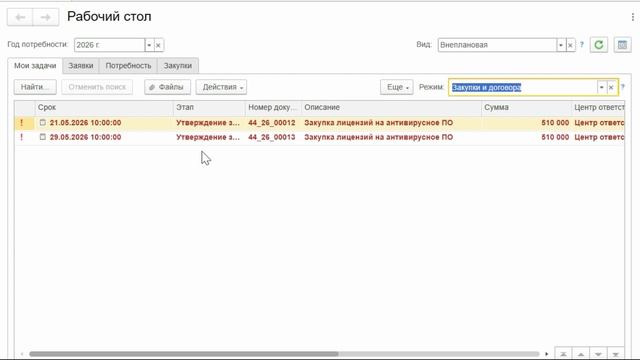The width and height of the screenshot is (640, 360).
Task: Select date 29.05.2026 10:00:00
Action: tap(85, 137)
